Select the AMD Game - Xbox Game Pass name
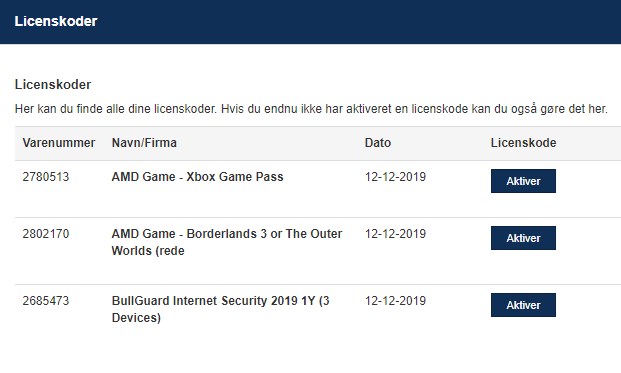This screenshot has width=621, height=373. (197, 177)
